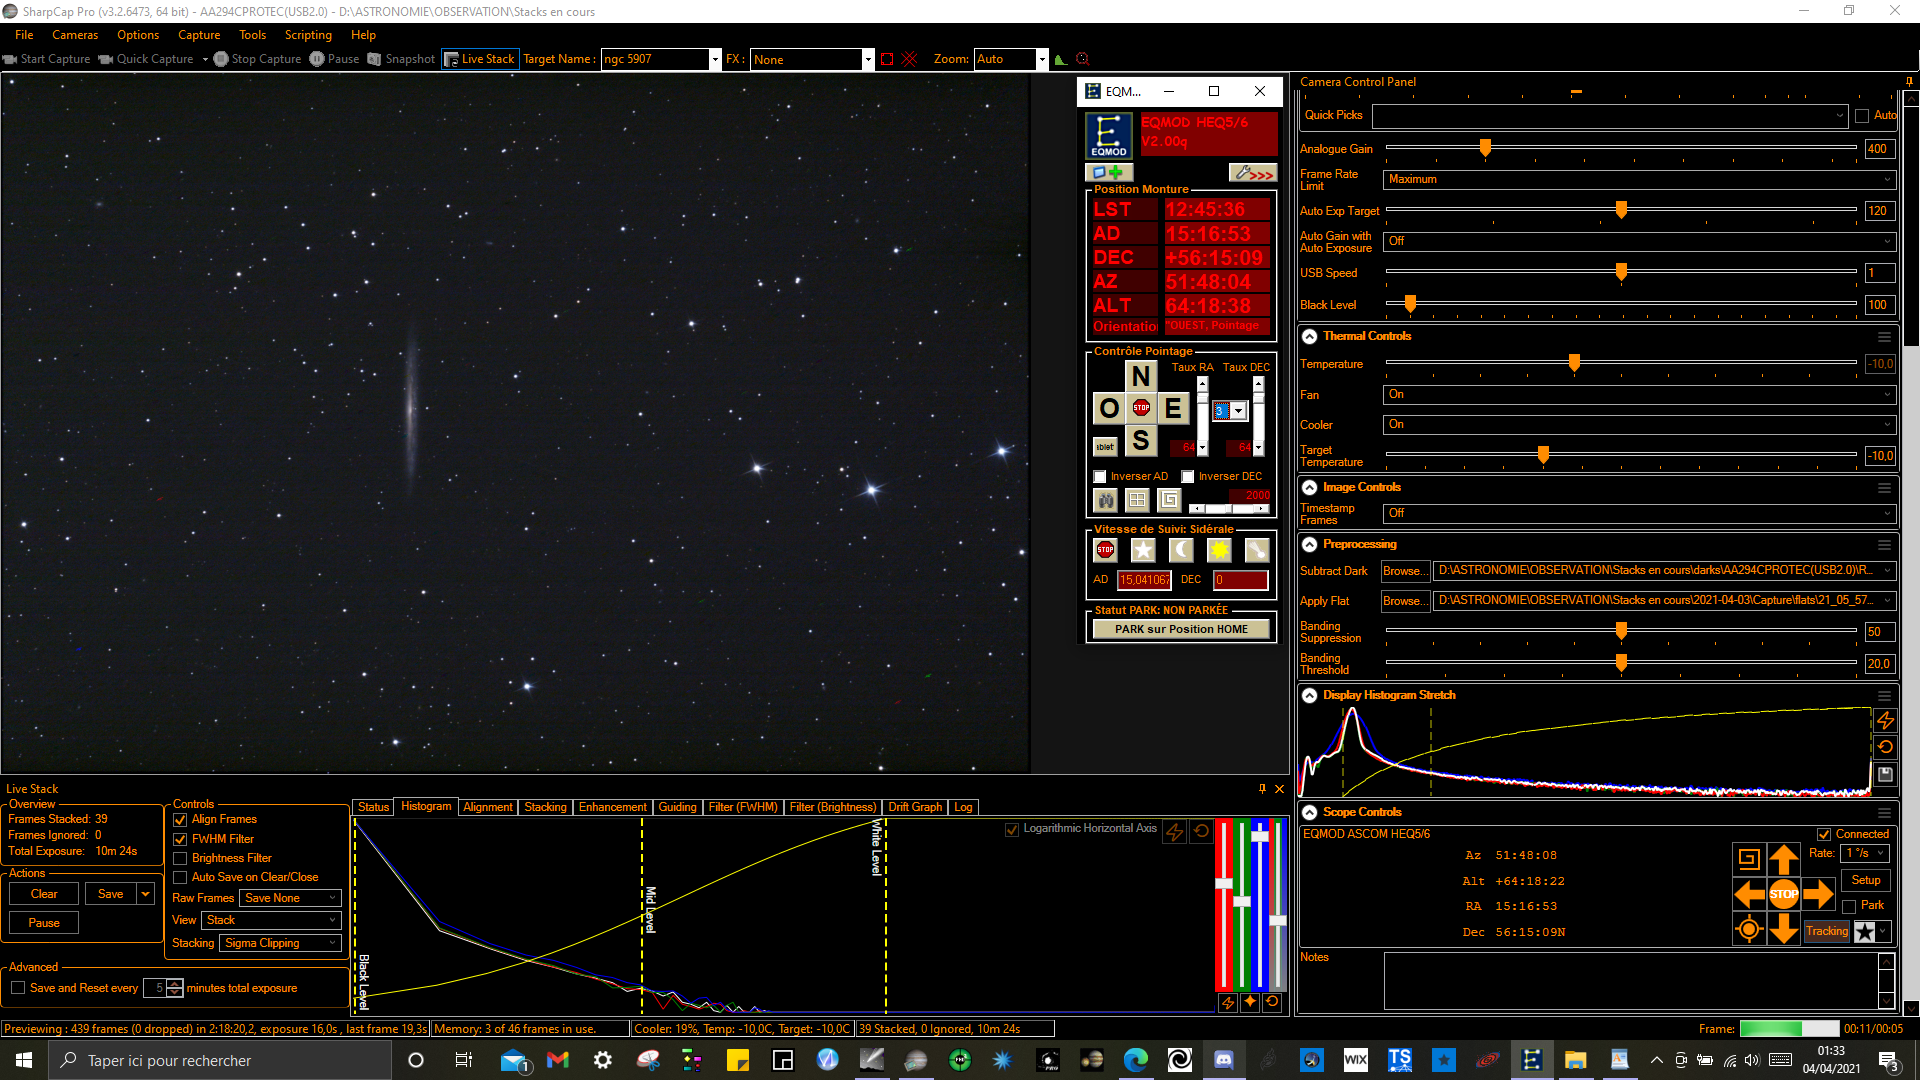Click the orange STOP button in Scope Controls
Screen dimensions: 1920x1080
(x=1784, y=894)
